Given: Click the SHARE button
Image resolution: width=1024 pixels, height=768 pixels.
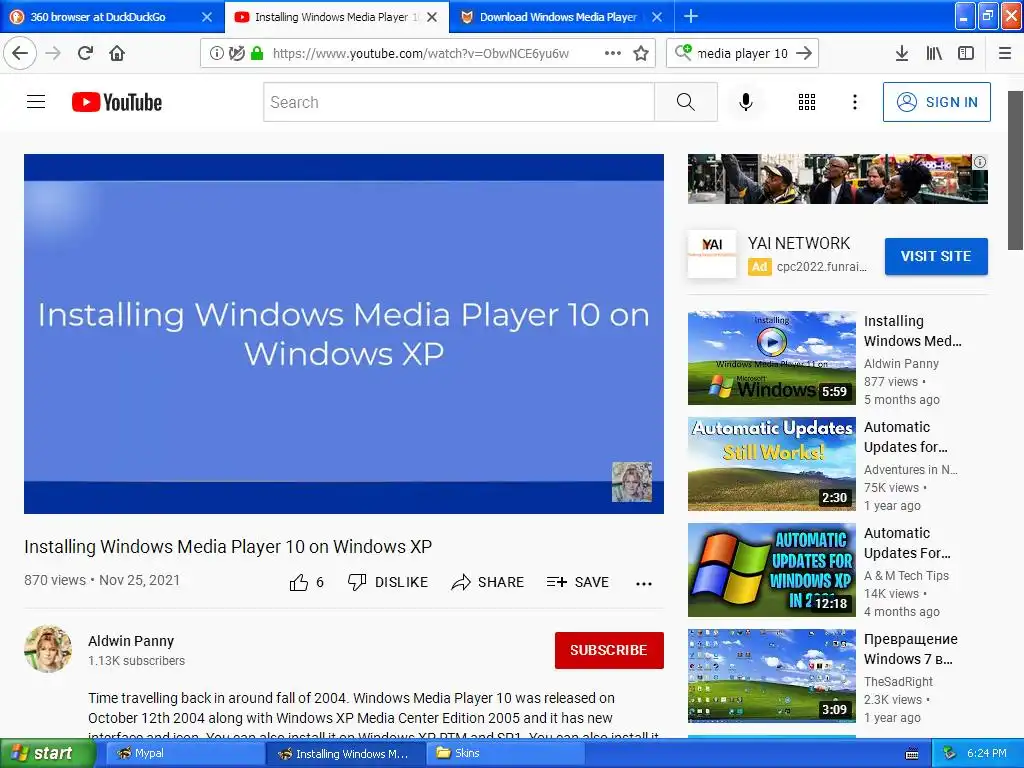Looking at the screenshot, I should click(488, 582).
